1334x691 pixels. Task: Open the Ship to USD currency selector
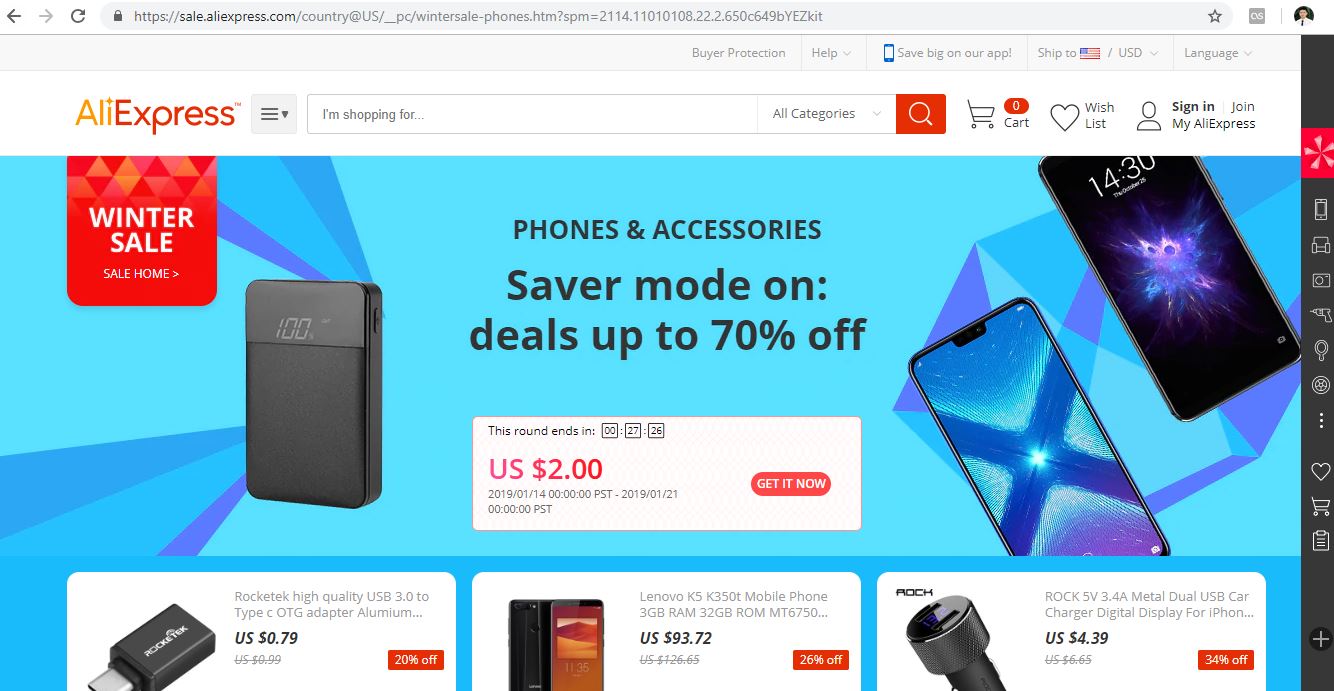click(1098, 53)
